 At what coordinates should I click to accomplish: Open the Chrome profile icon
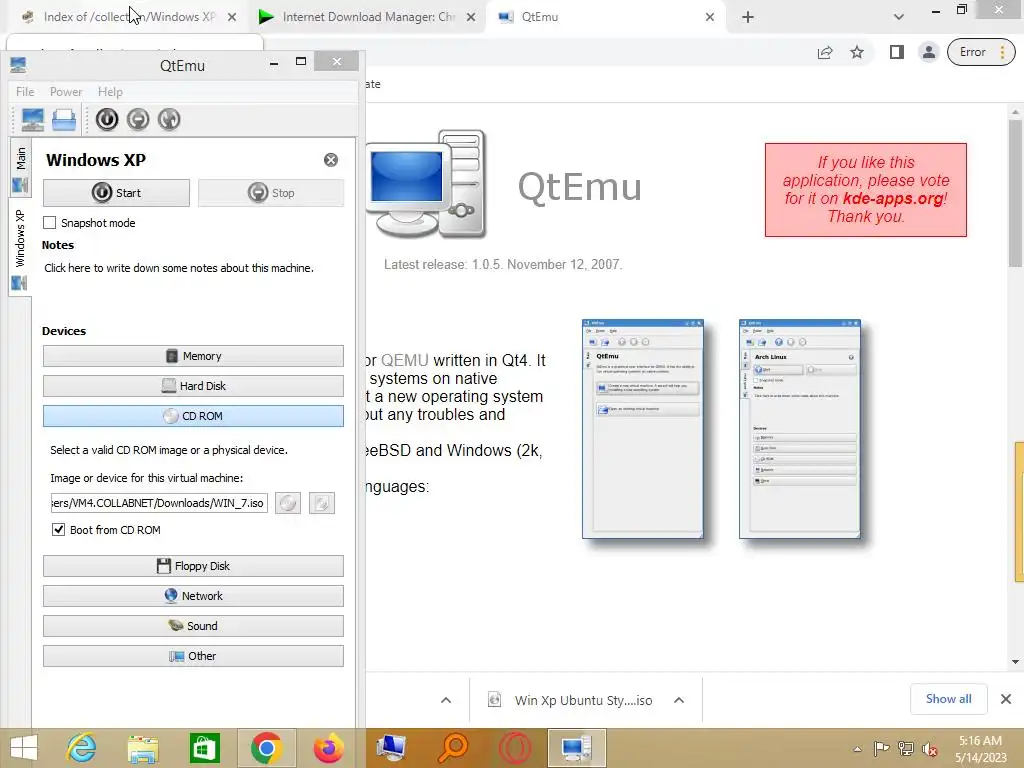[x=929, y=52]
